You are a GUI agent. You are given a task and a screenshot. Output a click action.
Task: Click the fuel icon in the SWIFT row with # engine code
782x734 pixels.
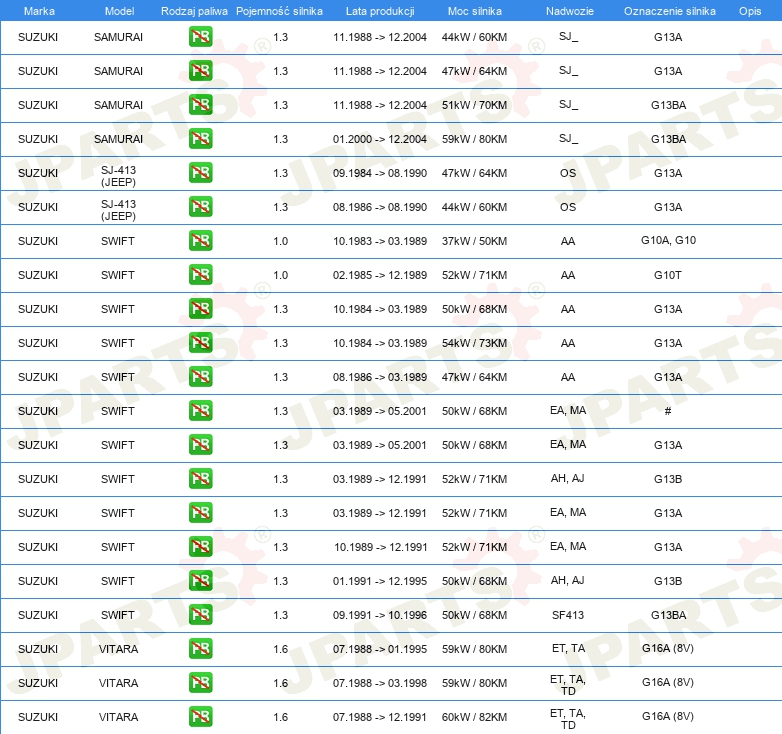(200, 410)
